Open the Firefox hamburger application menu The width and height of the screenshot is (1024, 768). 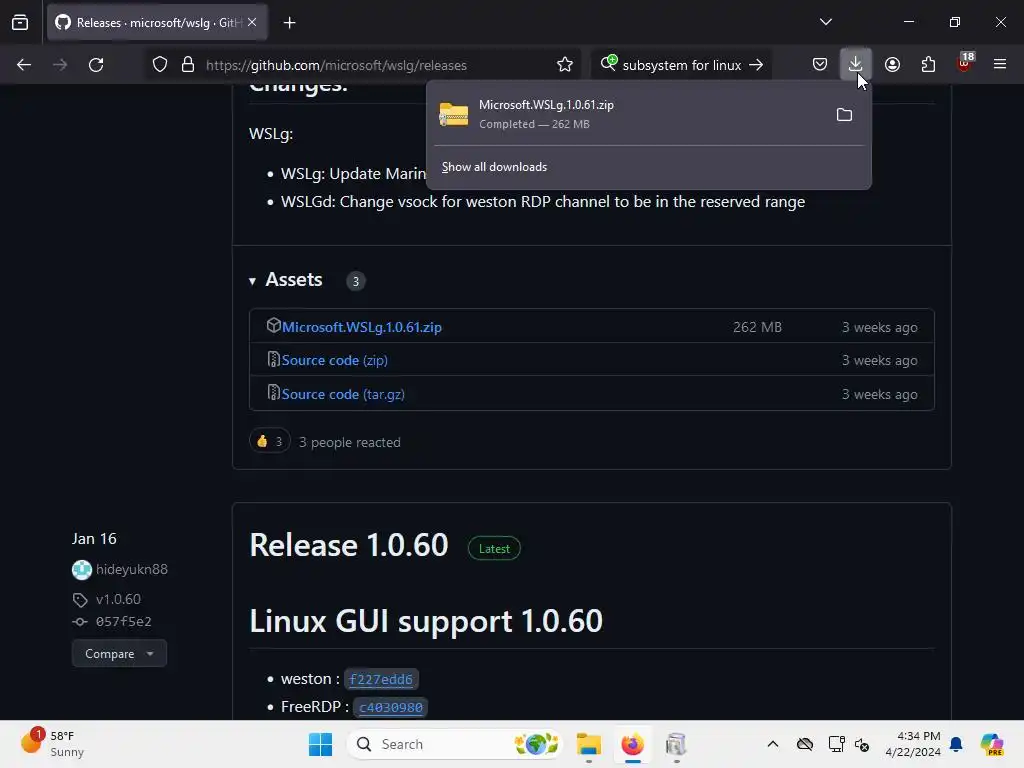pyautogui.click(x=1000, y=65)
